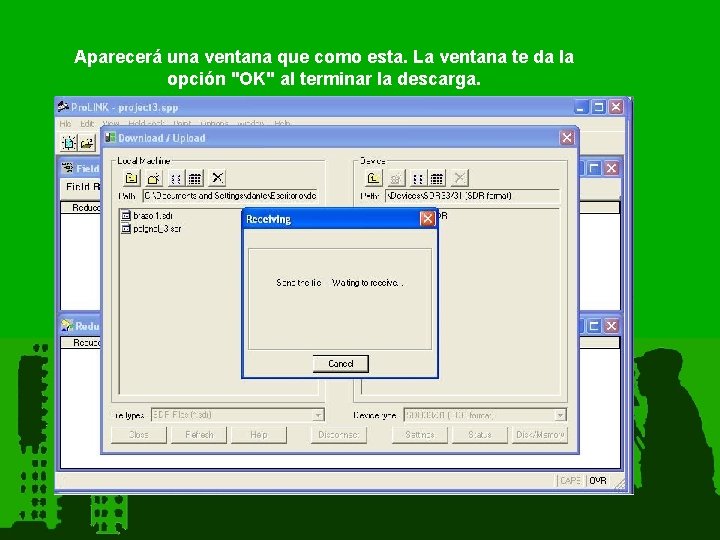Click the Status button
The width and height of the screenshot is (720, 540).
pos(480,434)
